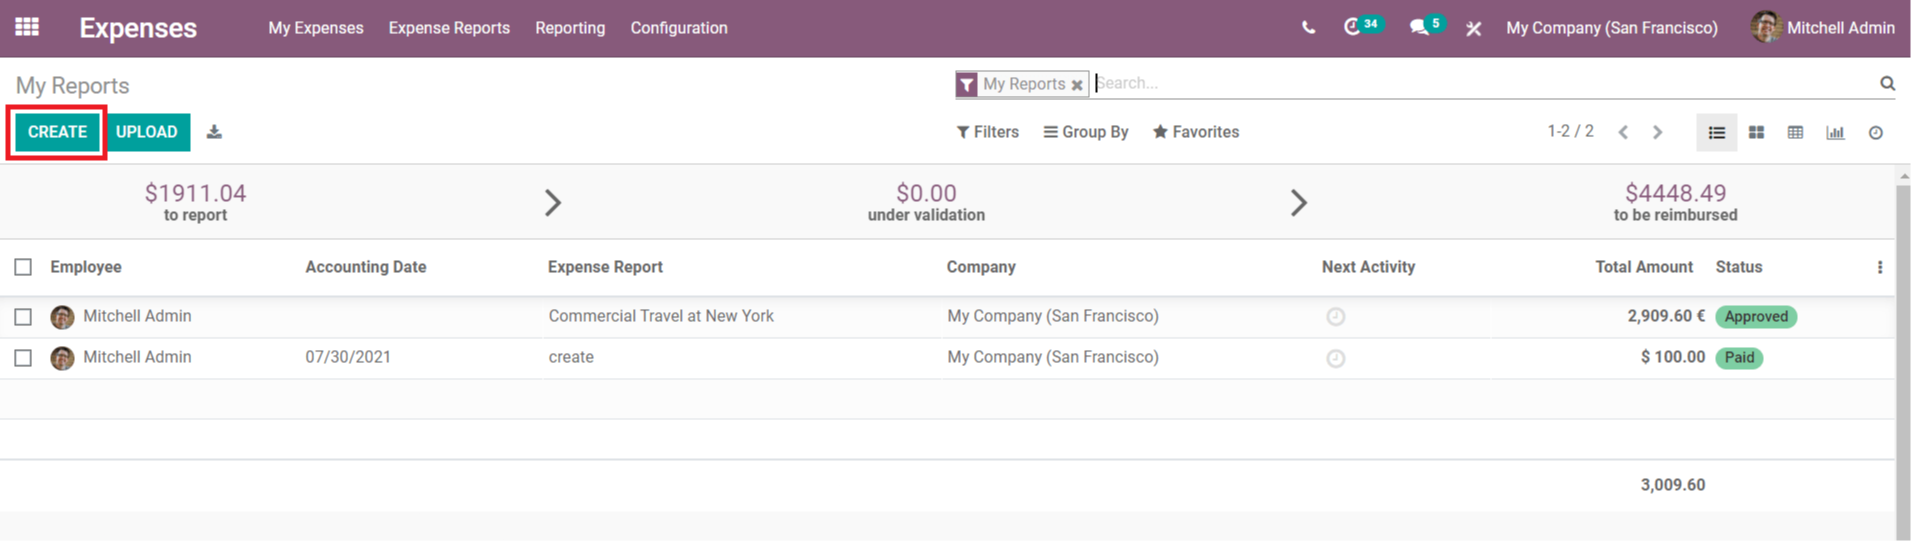Screen dimensions: 1911x541
Task: Expand the Group By dropdown
Action: click(x=1086, y=132)
